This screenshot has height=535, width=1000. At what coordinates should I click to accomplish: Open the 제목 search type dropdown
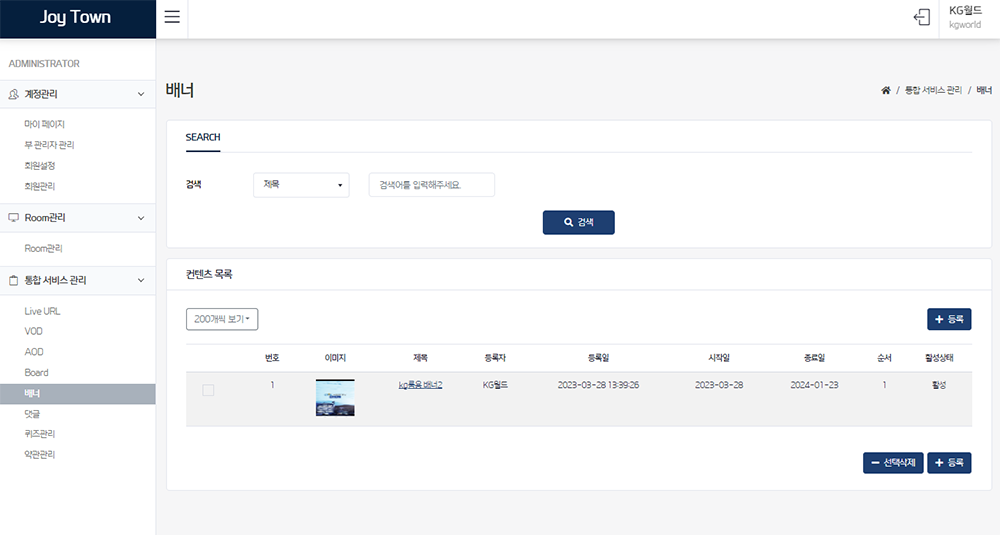click(x=301, y=185)
